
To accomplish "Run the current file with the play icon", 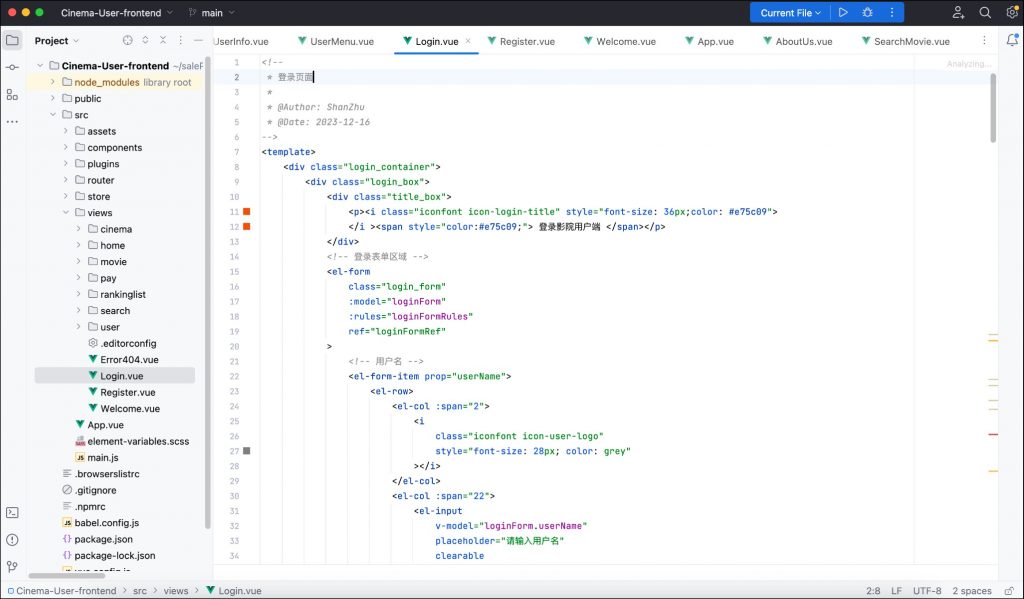I will pos(843,13).
